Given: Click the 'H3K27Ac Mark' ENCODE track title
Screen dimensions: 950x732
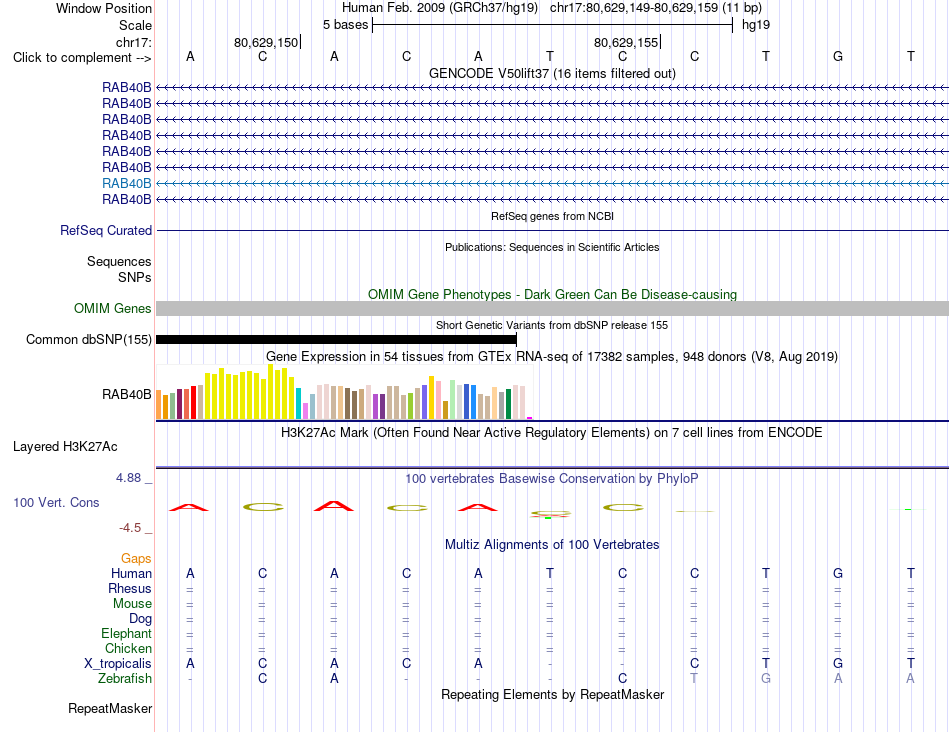Looking at the screenshot, I should tap(552, 433).
